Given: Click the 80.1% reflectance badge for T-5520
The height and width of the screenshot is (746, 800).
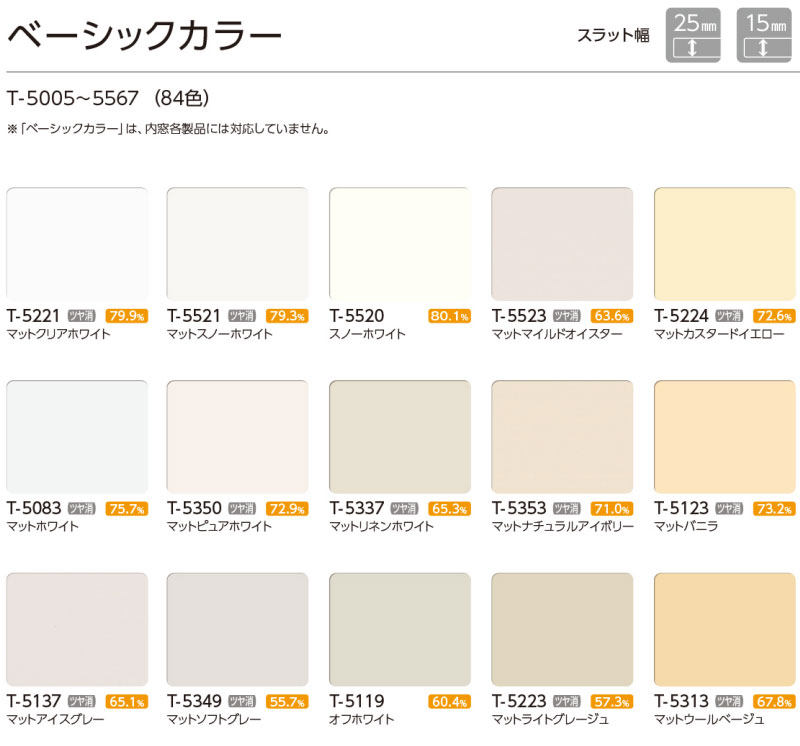Looking at the screenshot, I should pos(449,316).
